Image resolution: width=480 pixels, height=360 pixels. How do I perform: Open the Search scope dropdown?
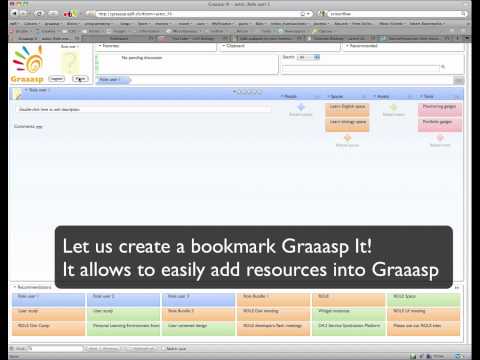(x=308, y=57)
